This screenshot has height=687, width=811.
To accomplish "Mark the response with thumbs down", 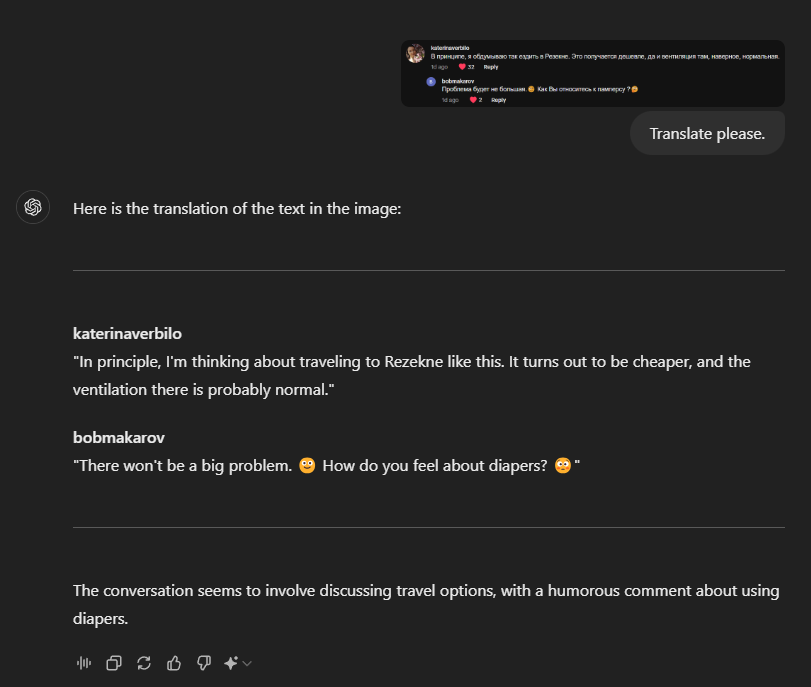I will point(204,662).
